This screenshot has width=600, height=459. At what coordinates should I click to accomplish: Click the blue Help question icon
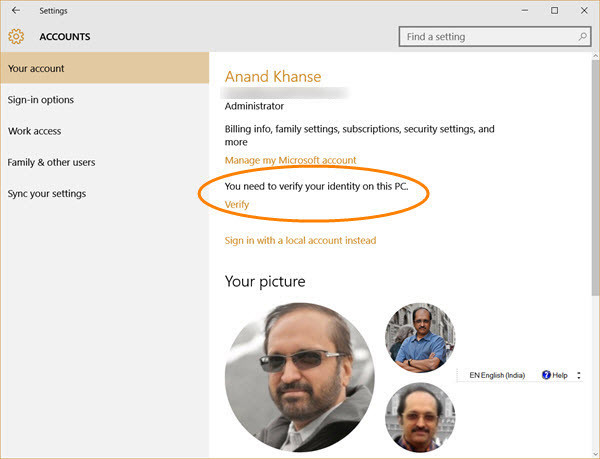[x=546, y=375]
